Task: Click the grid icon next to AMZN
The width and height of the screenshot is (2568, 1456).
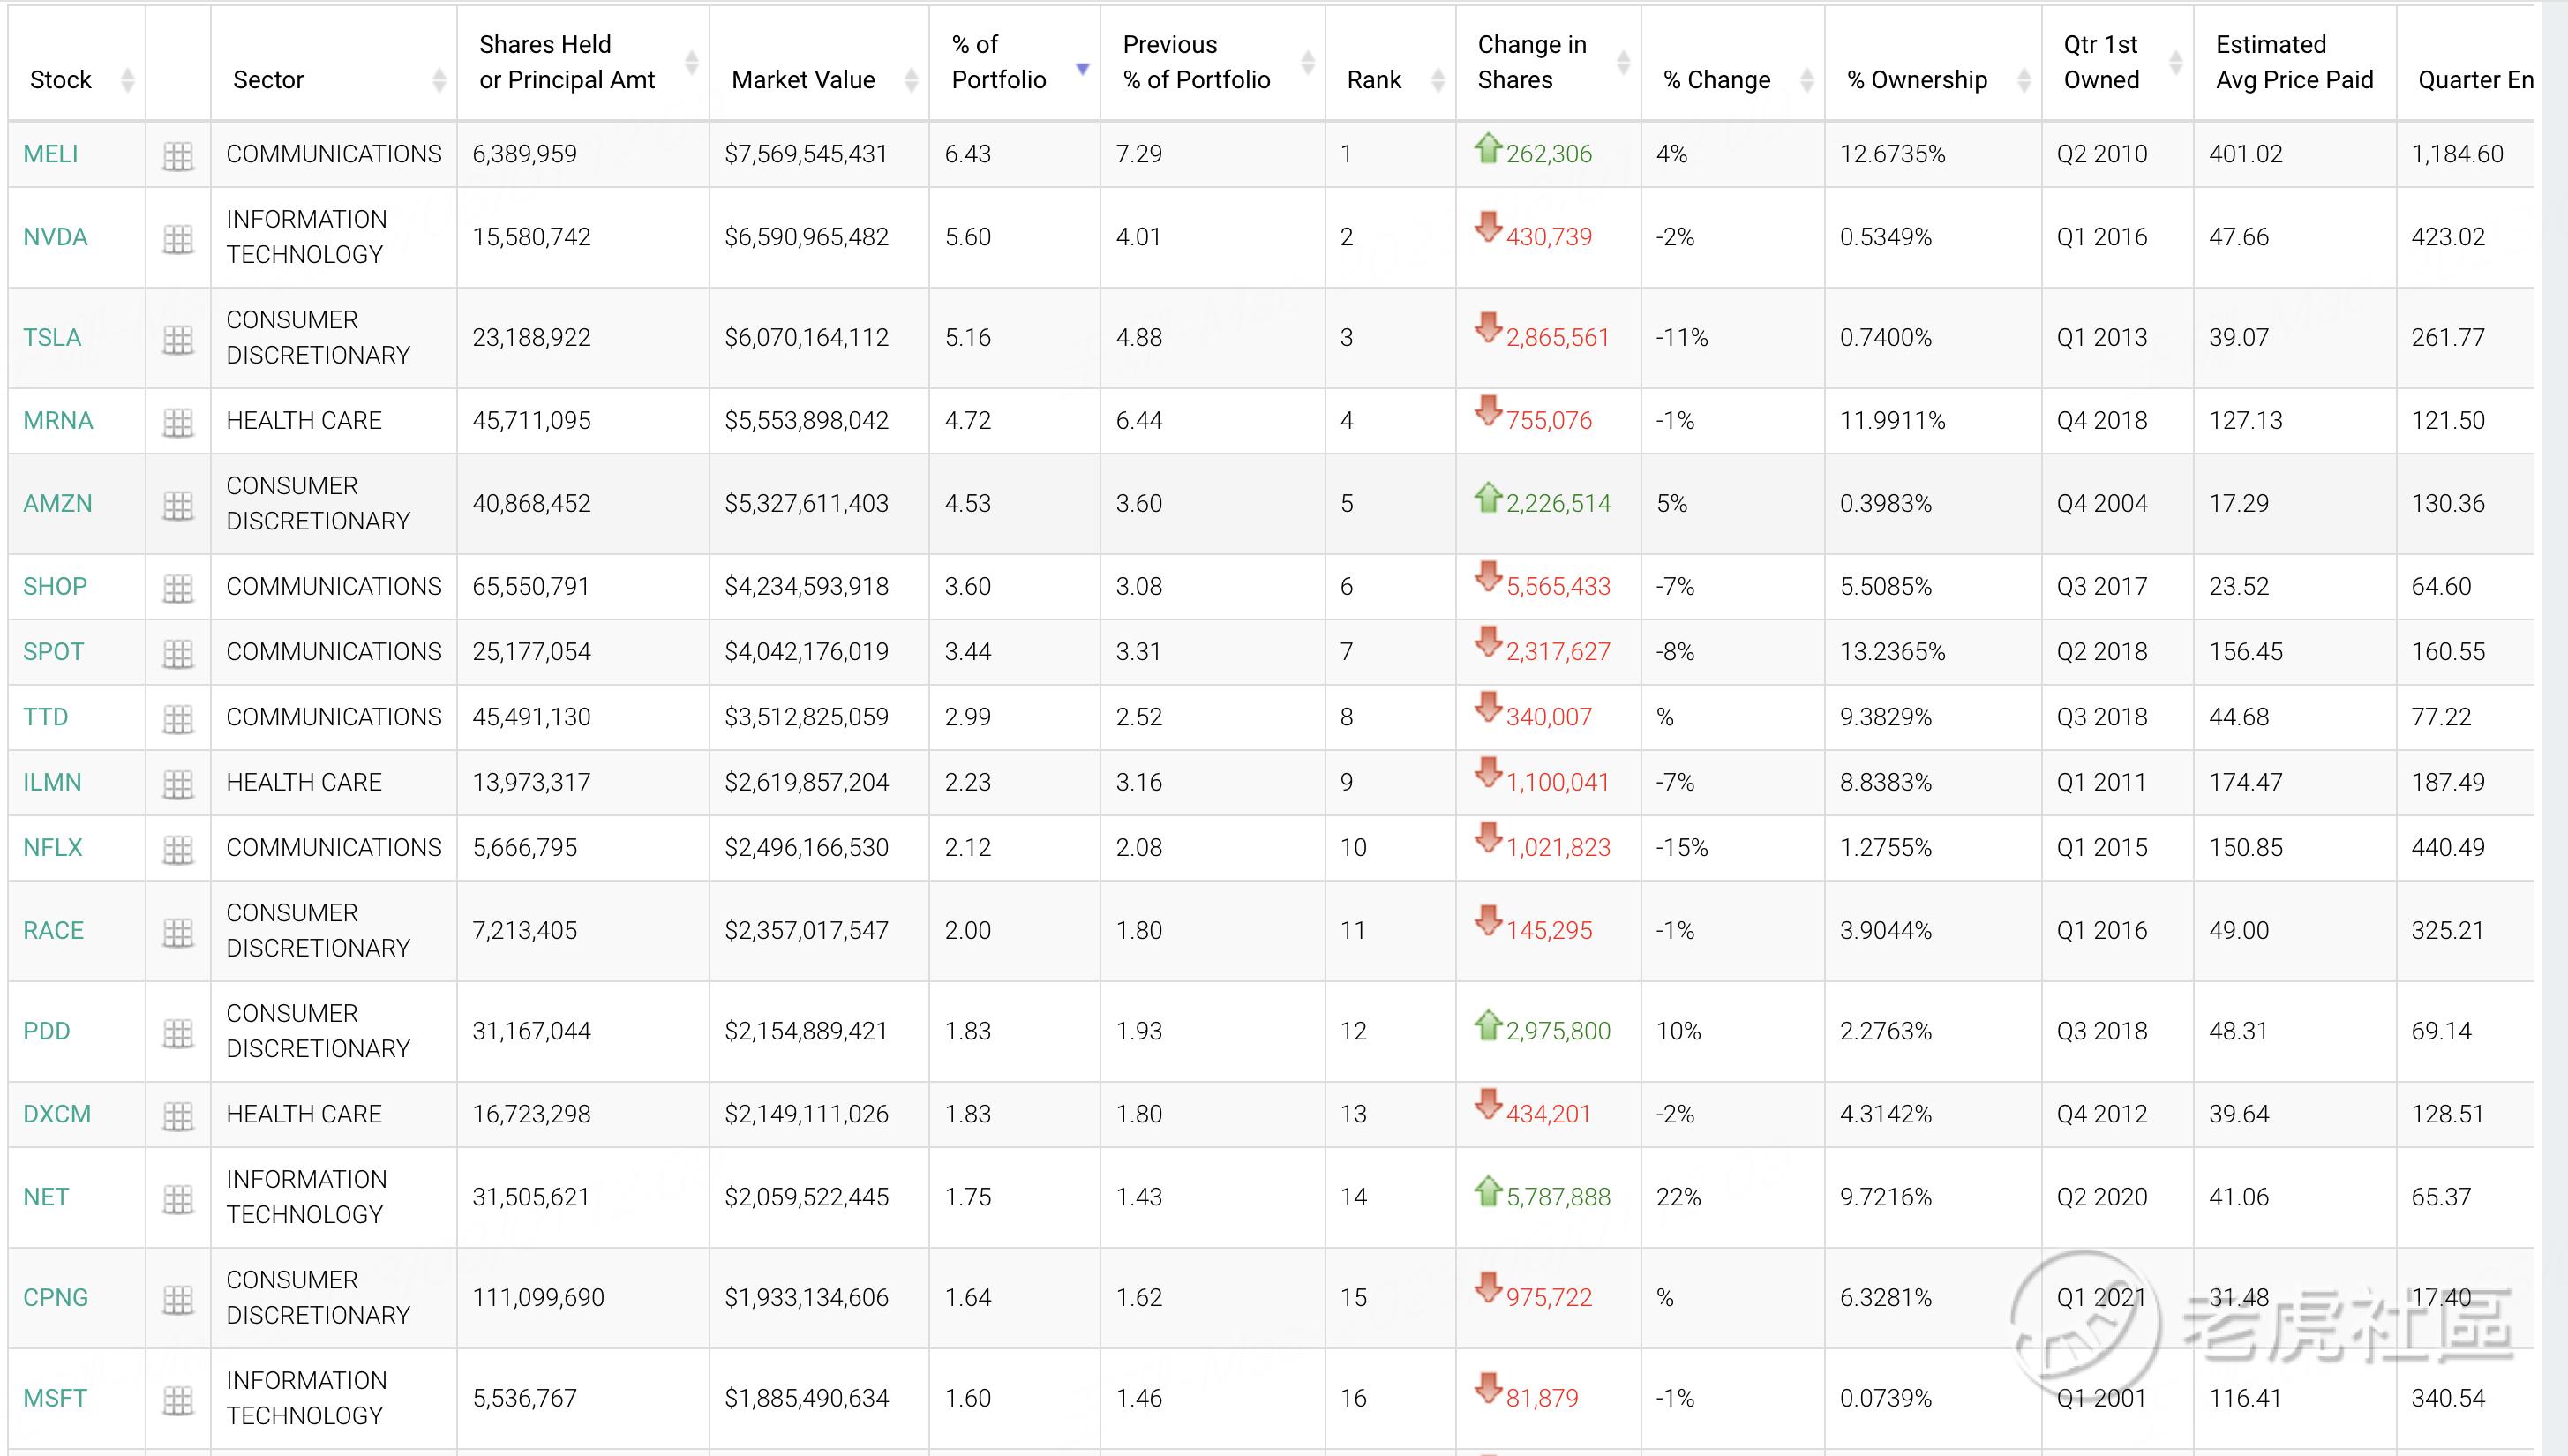Action: [178, 505]
